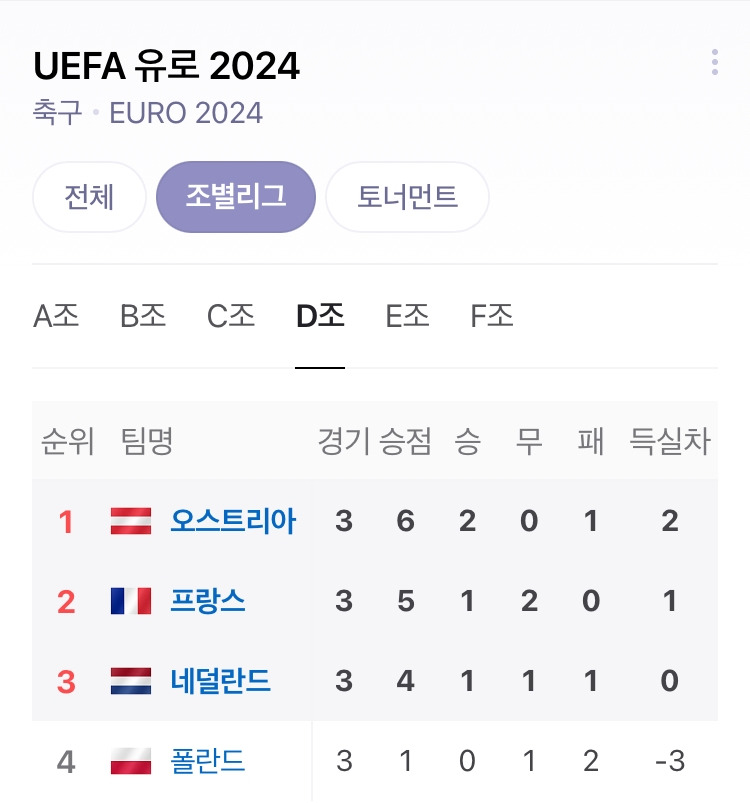The height and width of the screenshot is (803, 750).
Task: Click the UEFA 유로 2024 title
Action: point(166,66)
